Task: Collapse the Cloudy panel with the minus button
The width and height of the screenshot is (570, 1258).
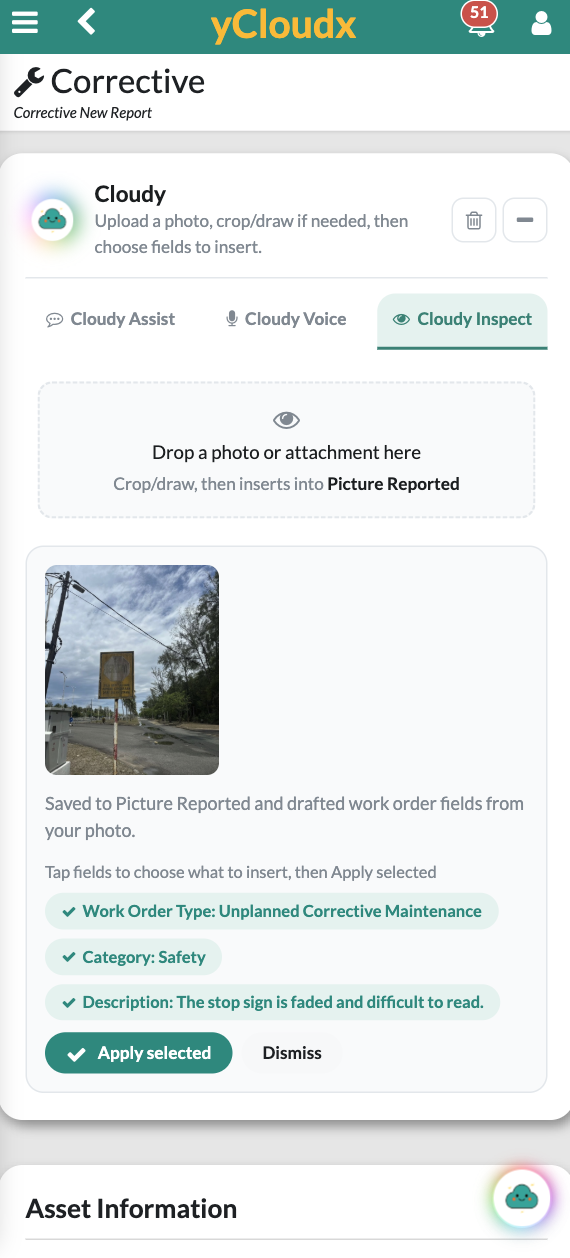Action: (x=525, y=220)
